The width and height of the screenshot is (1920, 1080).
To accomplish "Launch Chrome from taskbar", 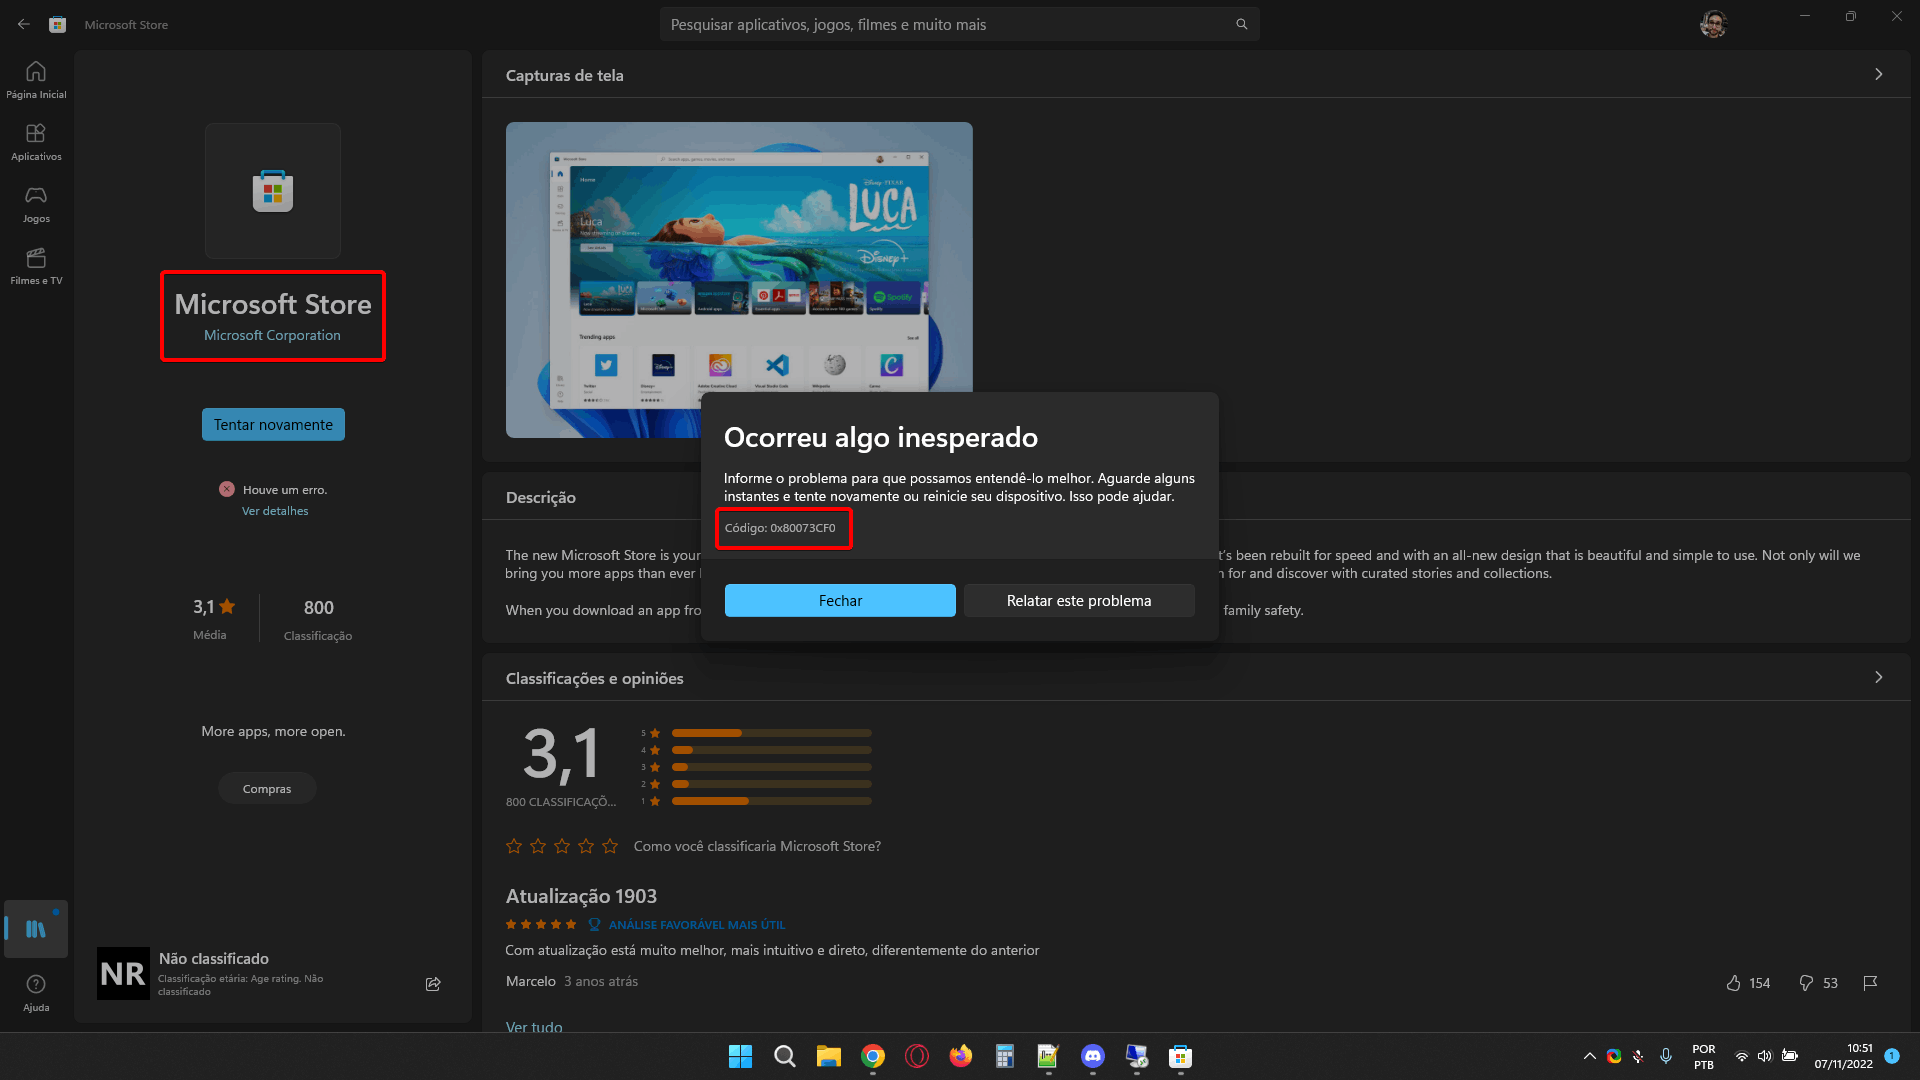I will click(x=873, y=1056).
